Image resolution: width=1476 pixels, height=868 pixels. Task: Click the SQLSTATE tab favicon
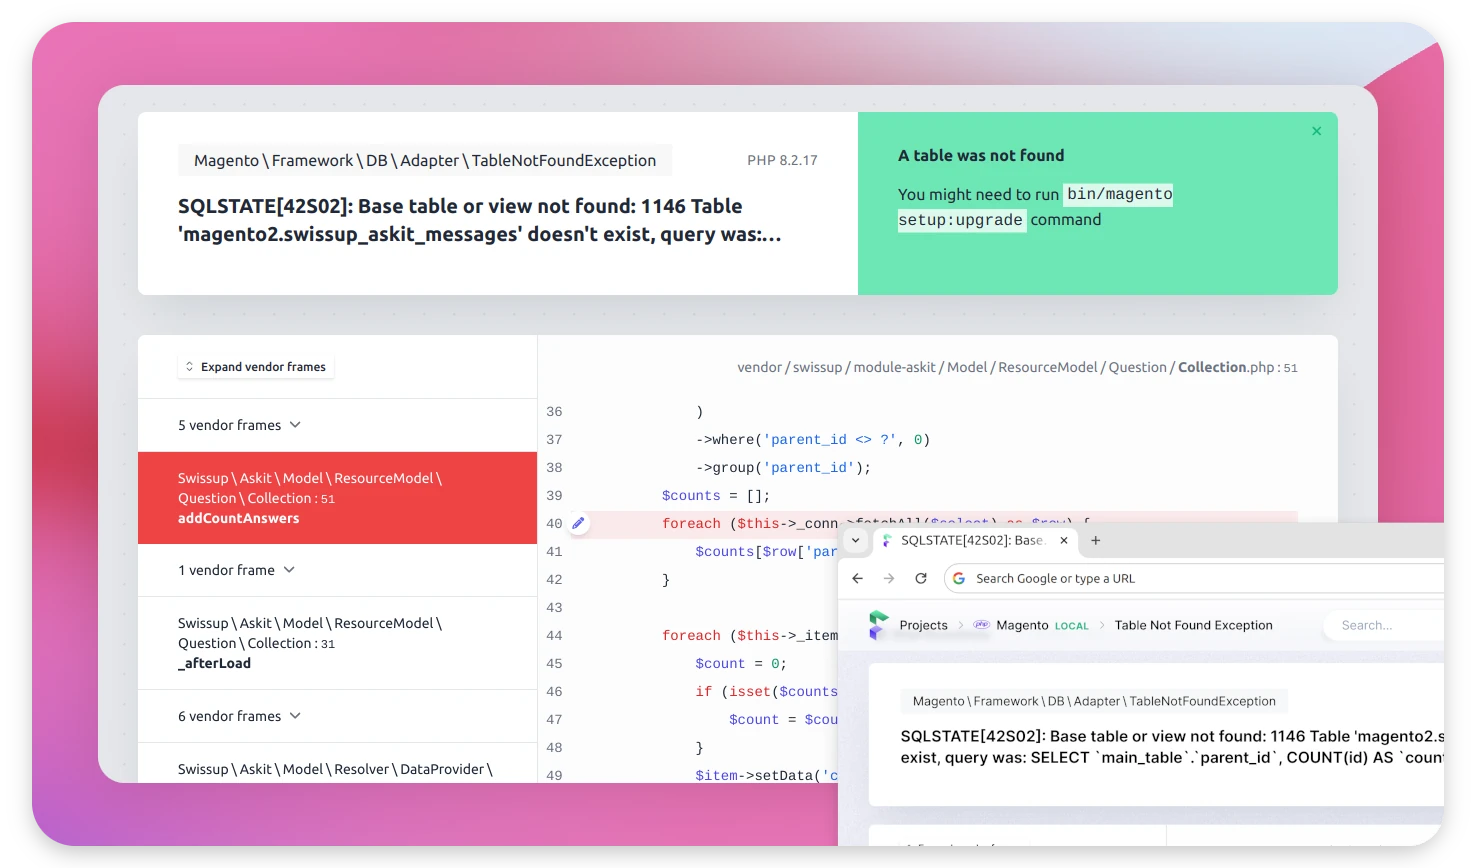tap(886, 540)
